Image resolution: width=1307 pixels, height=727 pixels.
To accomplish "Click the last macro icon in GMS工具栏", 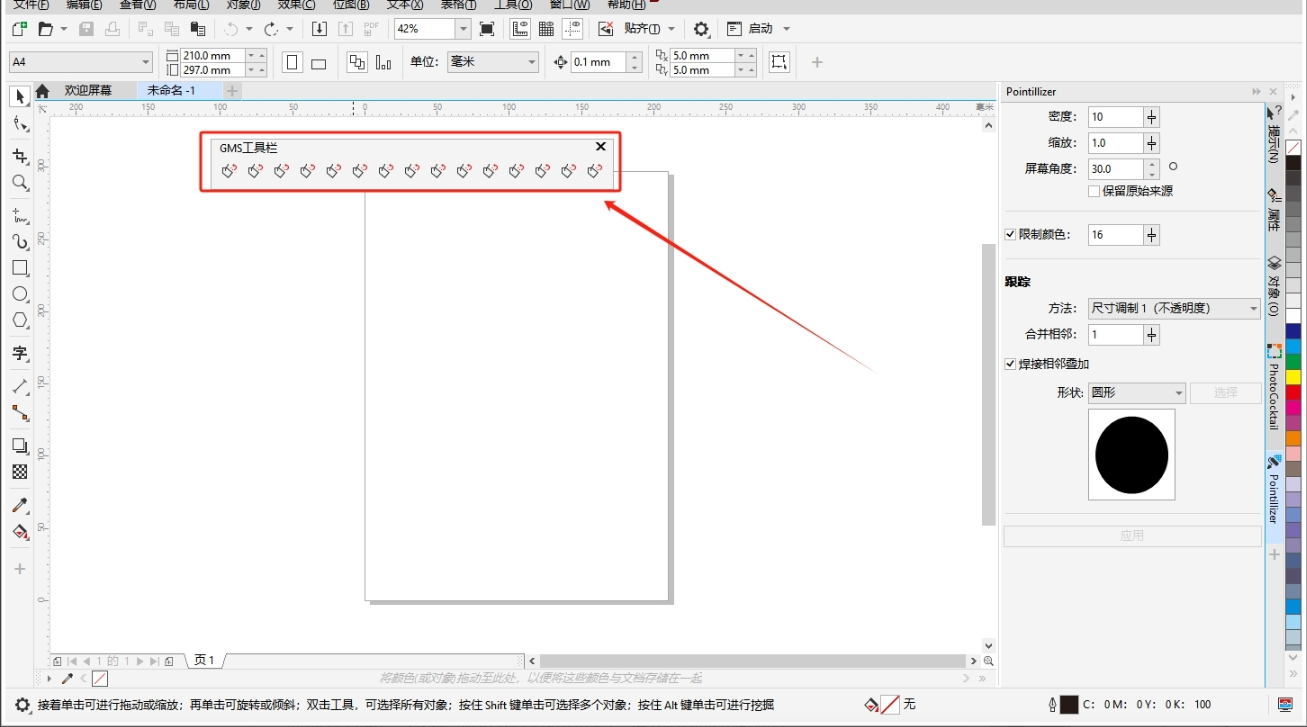I will tap(594, 171).
